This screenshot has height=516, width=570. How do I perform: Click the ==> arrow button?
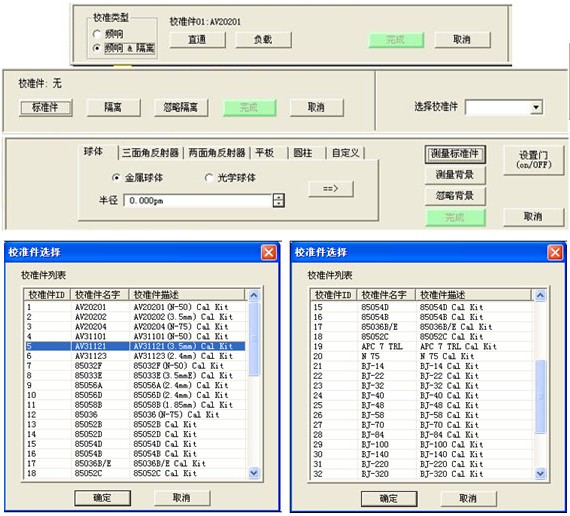click(x=331, y=189)
